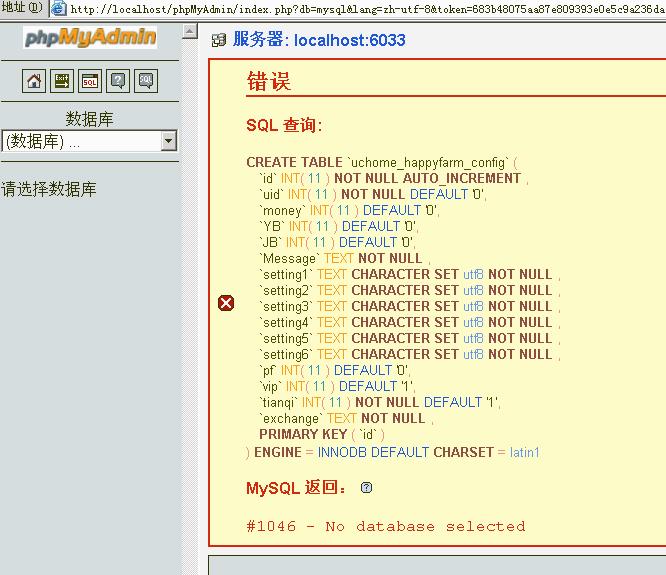666x575 pixels.
Task: Click the `money` column line
Action: point(349,210)
